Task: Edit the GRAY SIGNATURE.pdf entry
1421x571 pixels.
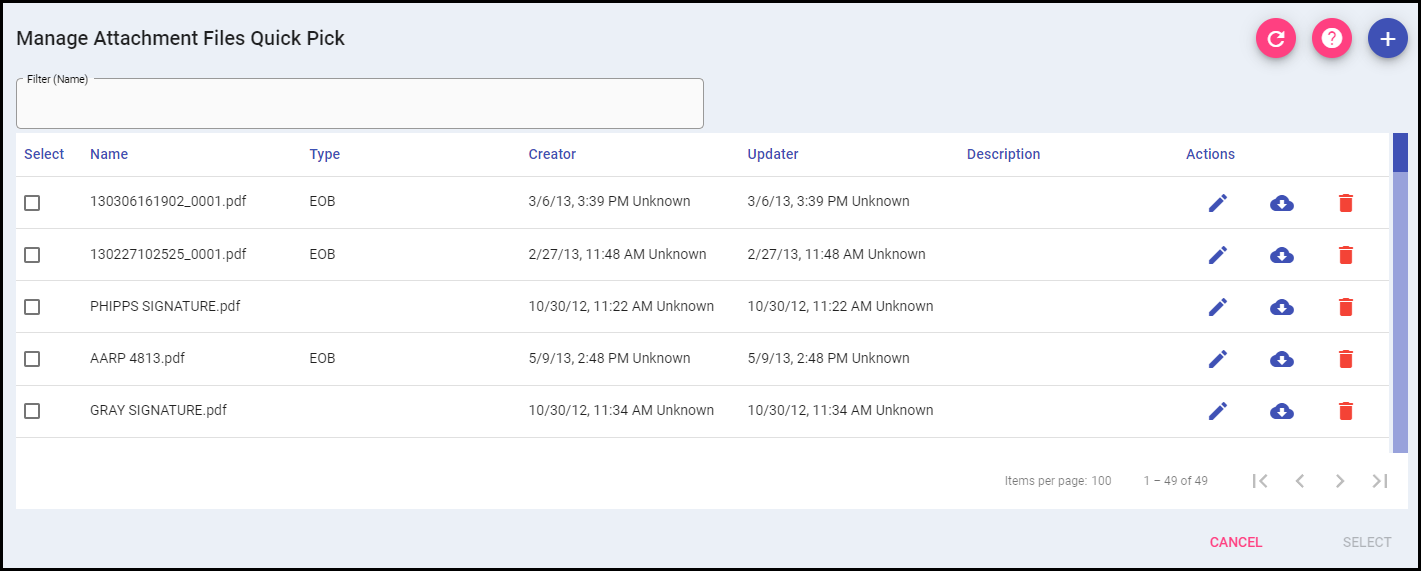Action: click(x=1217, y=411)
